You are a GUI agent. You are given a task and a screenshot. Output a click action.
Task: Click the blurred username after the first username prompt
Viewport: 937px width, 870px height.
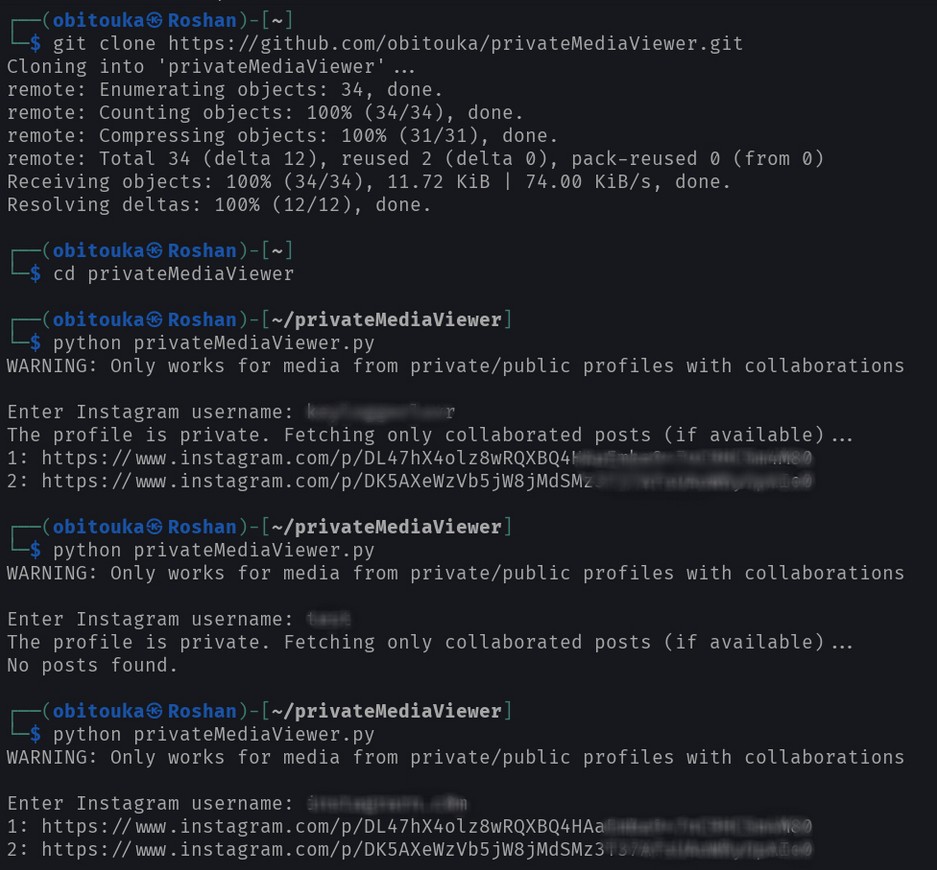(x=381, y=412)
